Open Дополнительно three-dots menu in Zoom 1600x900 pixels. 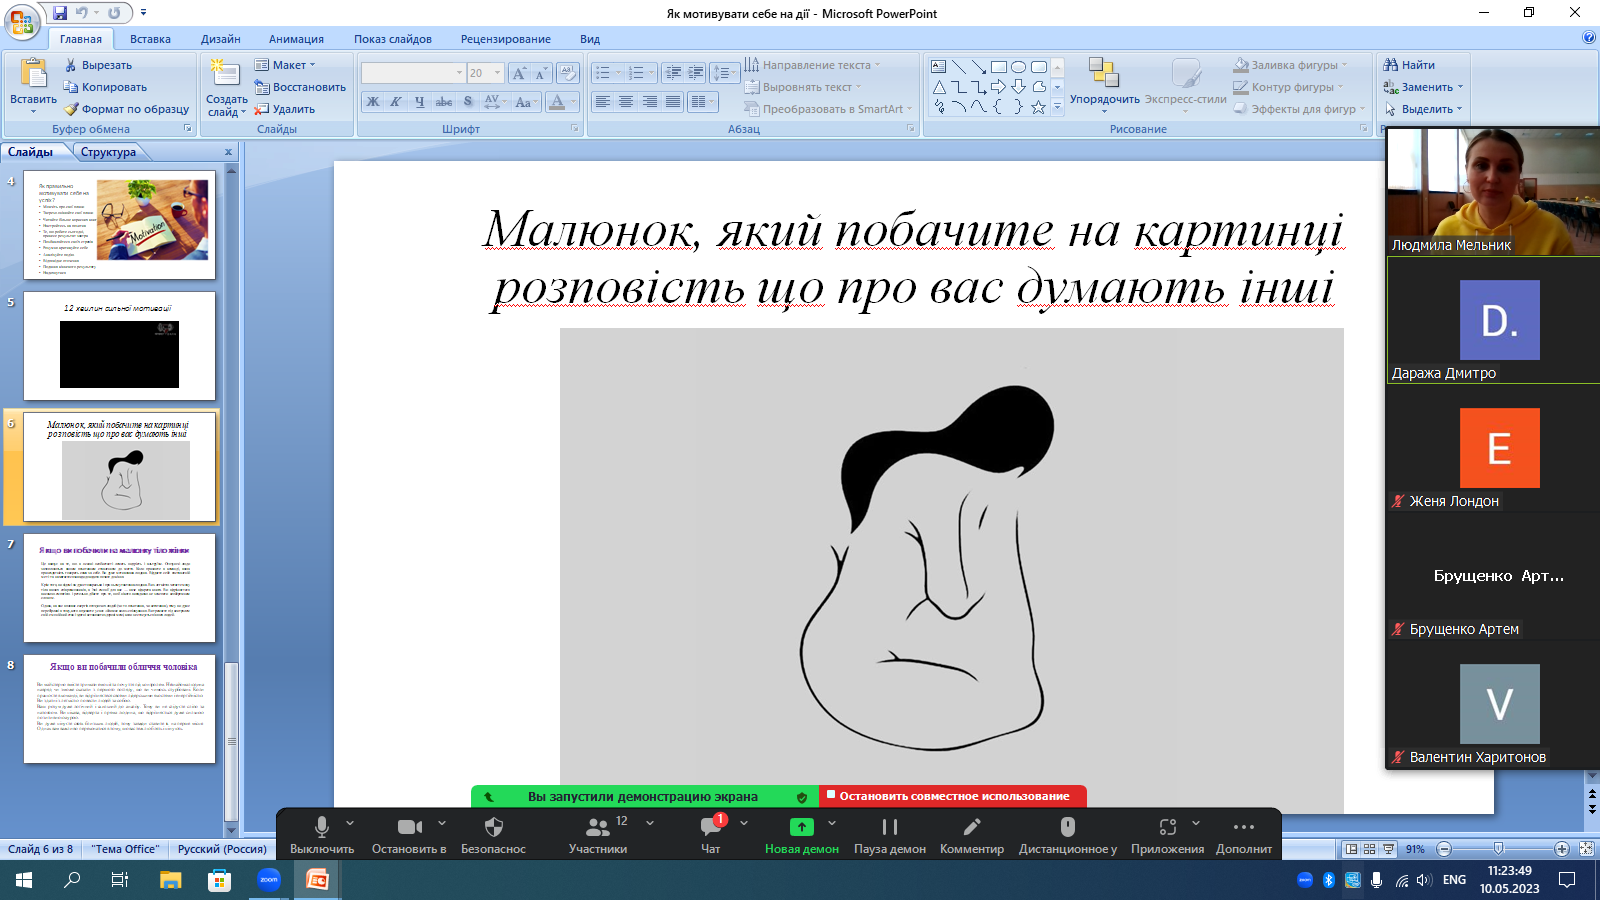tap(1244, 834)
